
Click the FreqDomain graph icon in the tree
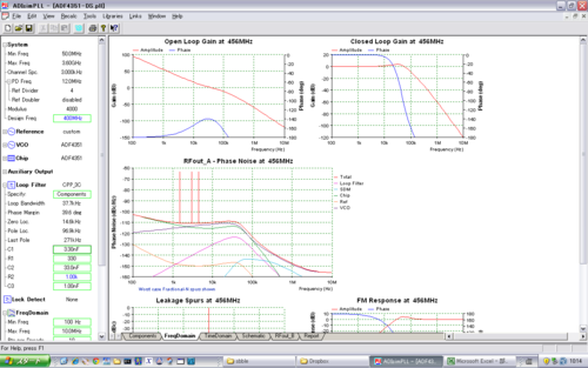click(x=11, y=313)
